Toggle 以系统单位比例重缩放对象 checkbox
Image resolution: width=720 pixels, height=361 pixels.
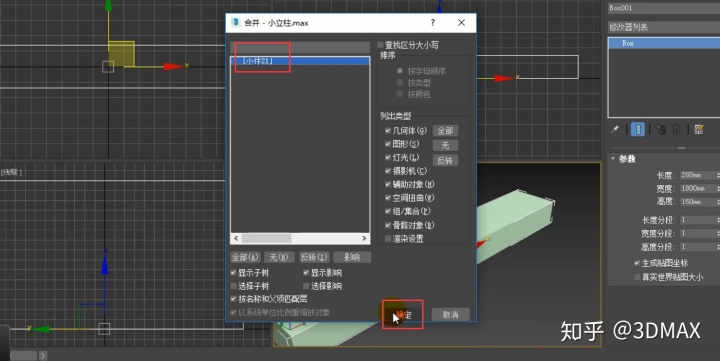pos(233,312)
